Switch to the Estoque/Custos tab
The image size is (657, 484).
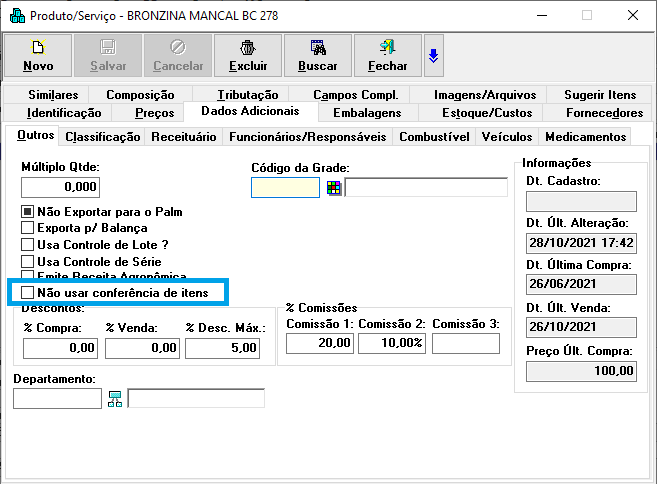coord(487,113)
